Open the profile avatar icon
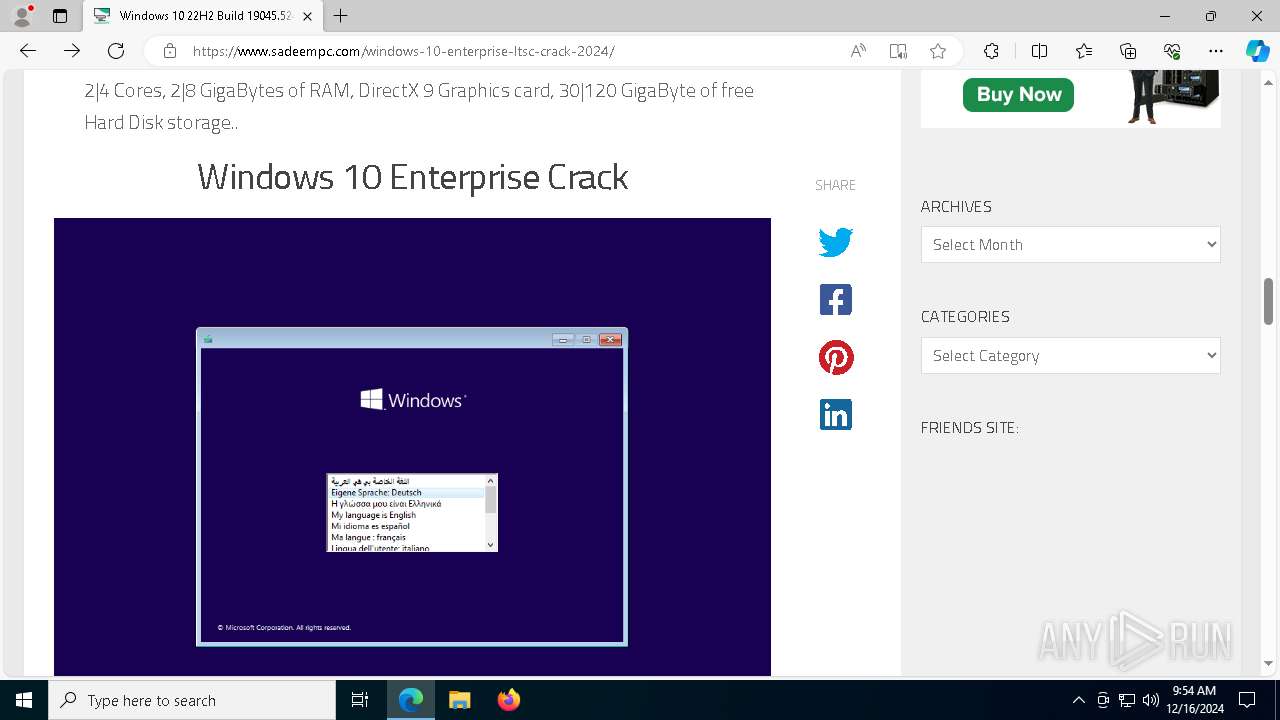The image size is (1280, 720). pos(22,16)
